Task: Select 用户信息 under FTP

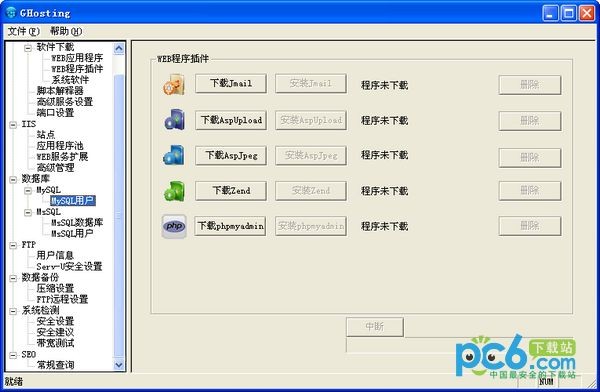Action: [55, 256]
